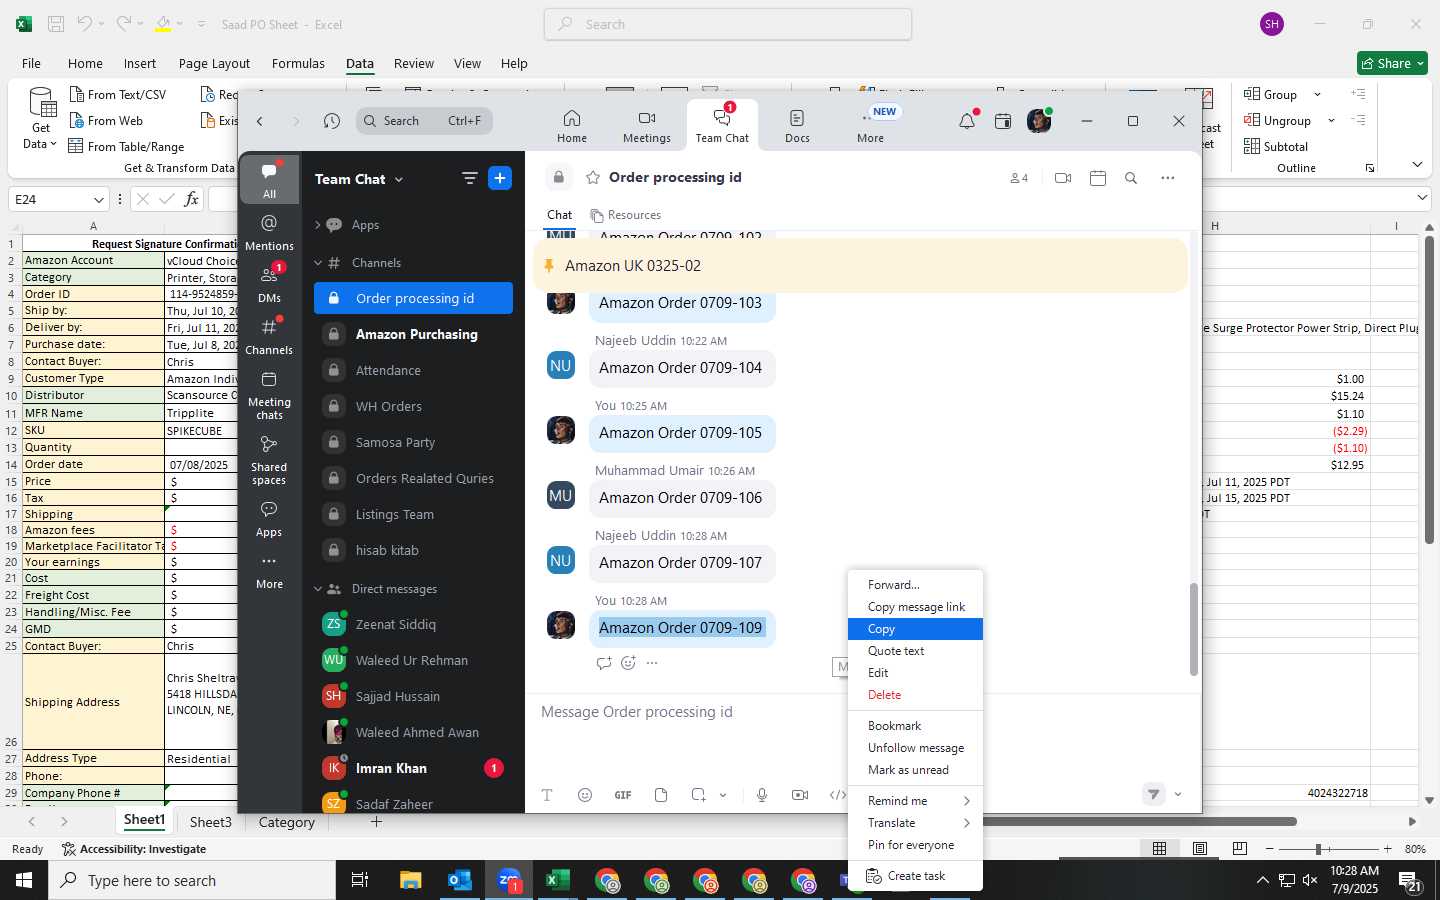
Task: Open the Excel Group dropdown arrow
Action: coord(1317,95)
